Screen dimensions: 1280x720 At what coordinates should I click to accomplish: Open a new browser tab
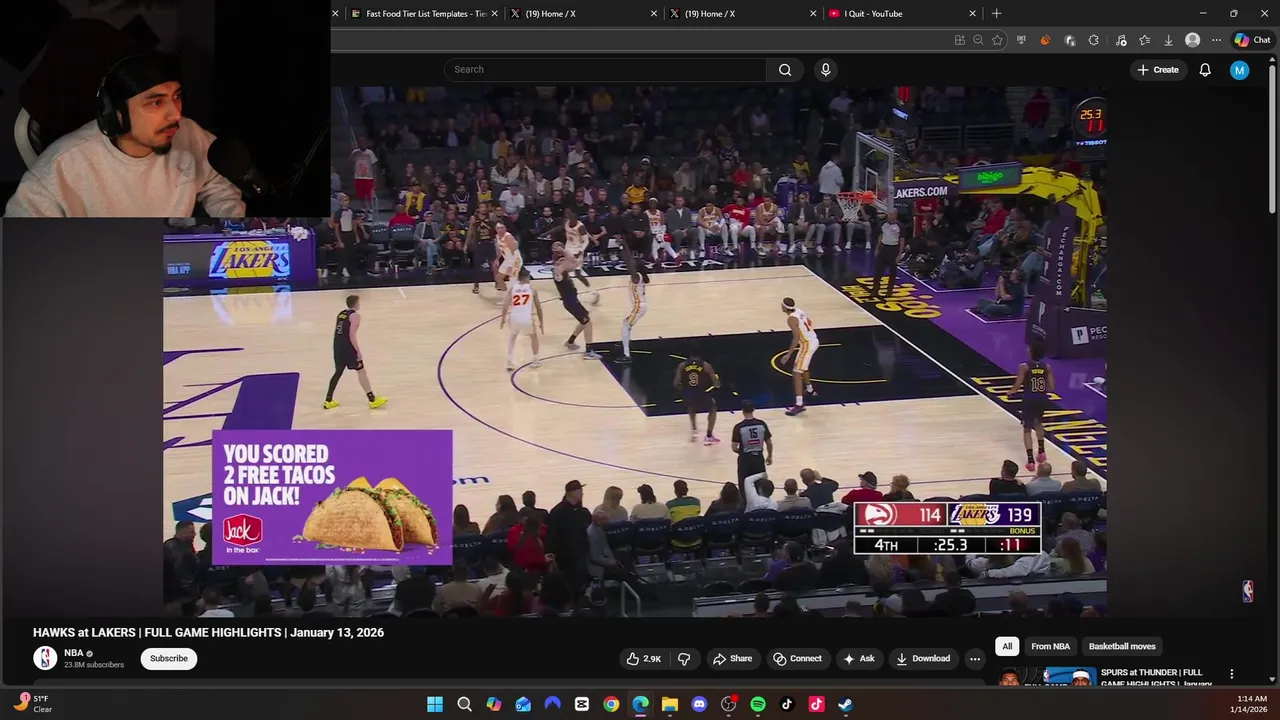(996, 13)
